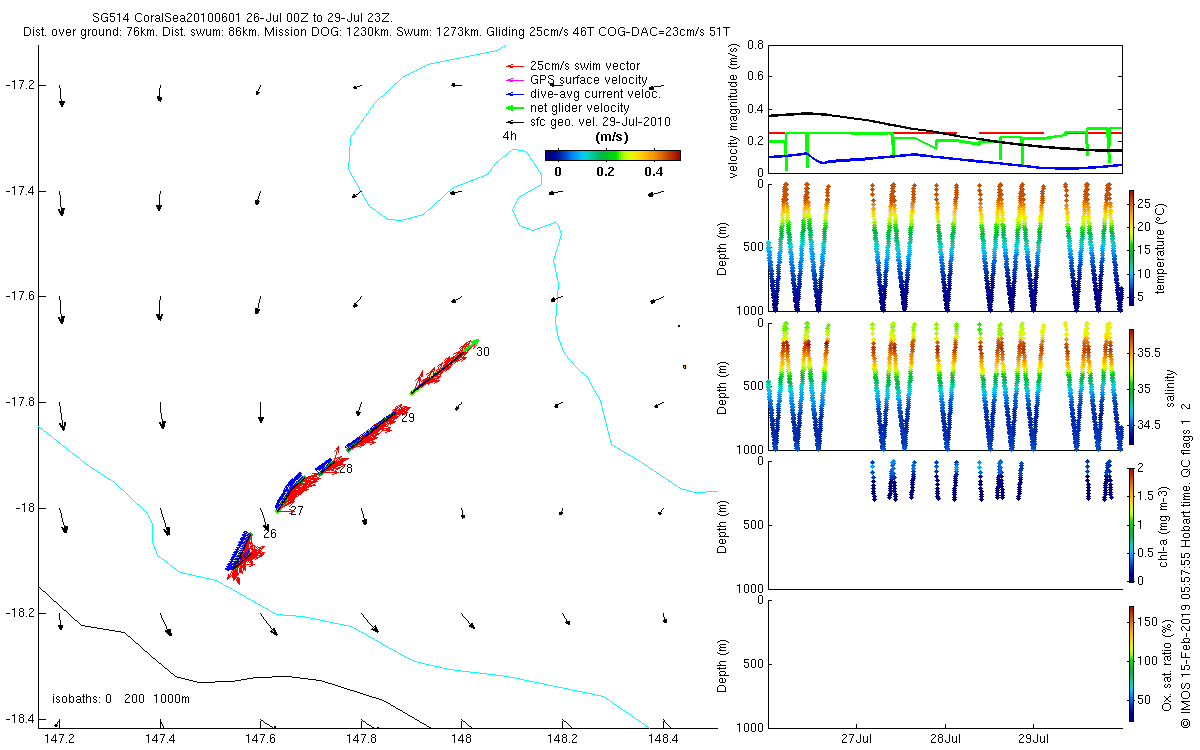Click the blue dive-avg current legend arrow

coord(514,94)
